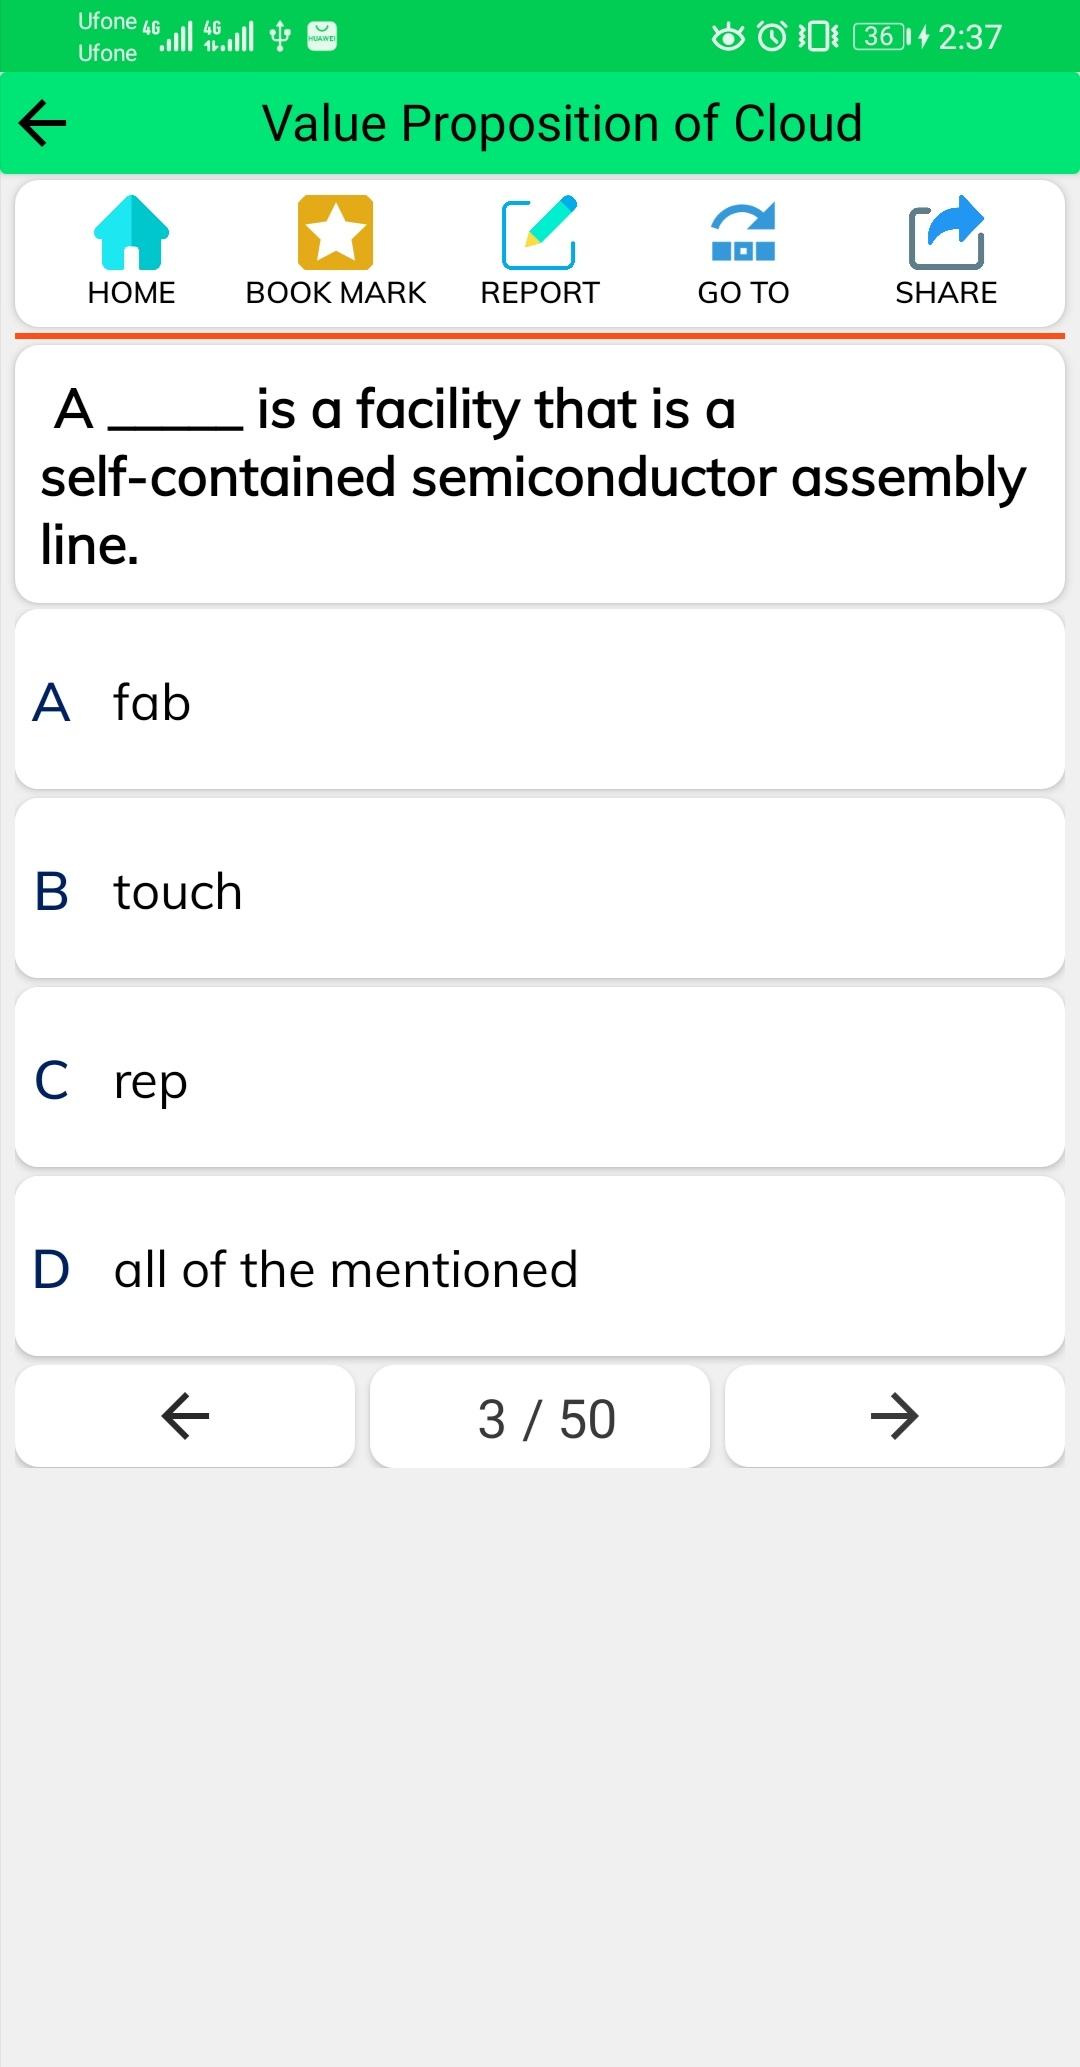Tap the battery indicator in status bar
This screenshot has width=1080, height=2067.
882,37
